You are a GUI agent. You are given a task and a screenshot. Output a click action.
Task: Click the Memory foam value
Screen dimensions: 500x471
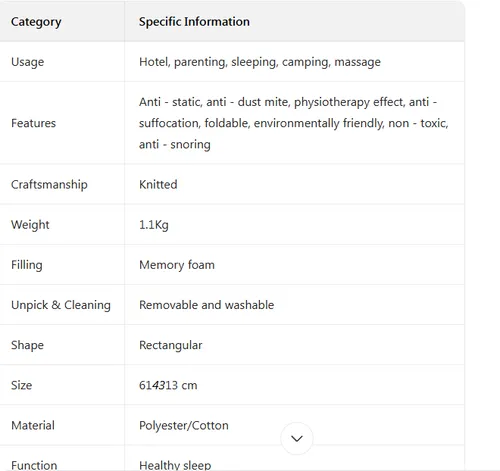point(177,265)
